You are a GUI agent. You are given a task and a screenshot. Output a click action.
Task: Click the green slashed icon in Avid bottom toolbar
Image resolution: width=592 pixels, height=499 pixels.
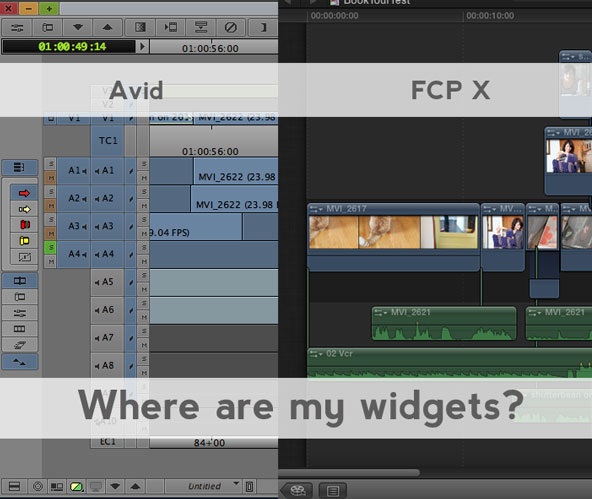(x=76, y=486)
